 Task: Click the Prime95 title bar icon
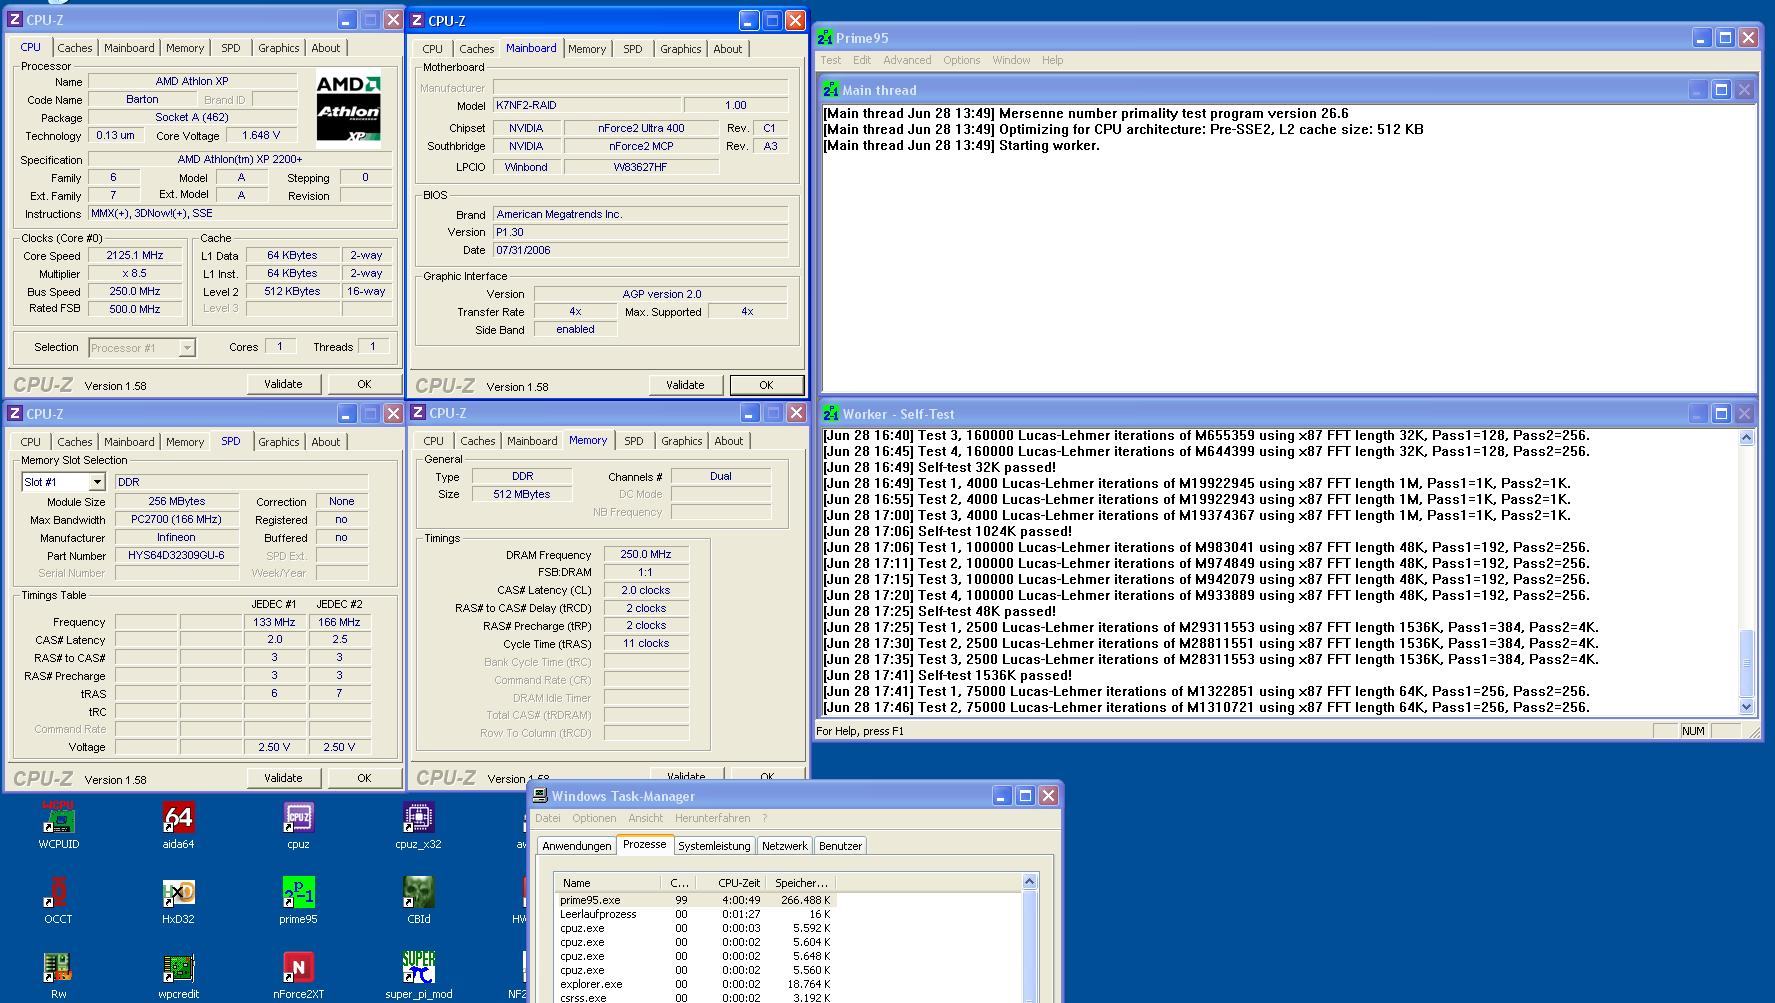click(825, 38)
